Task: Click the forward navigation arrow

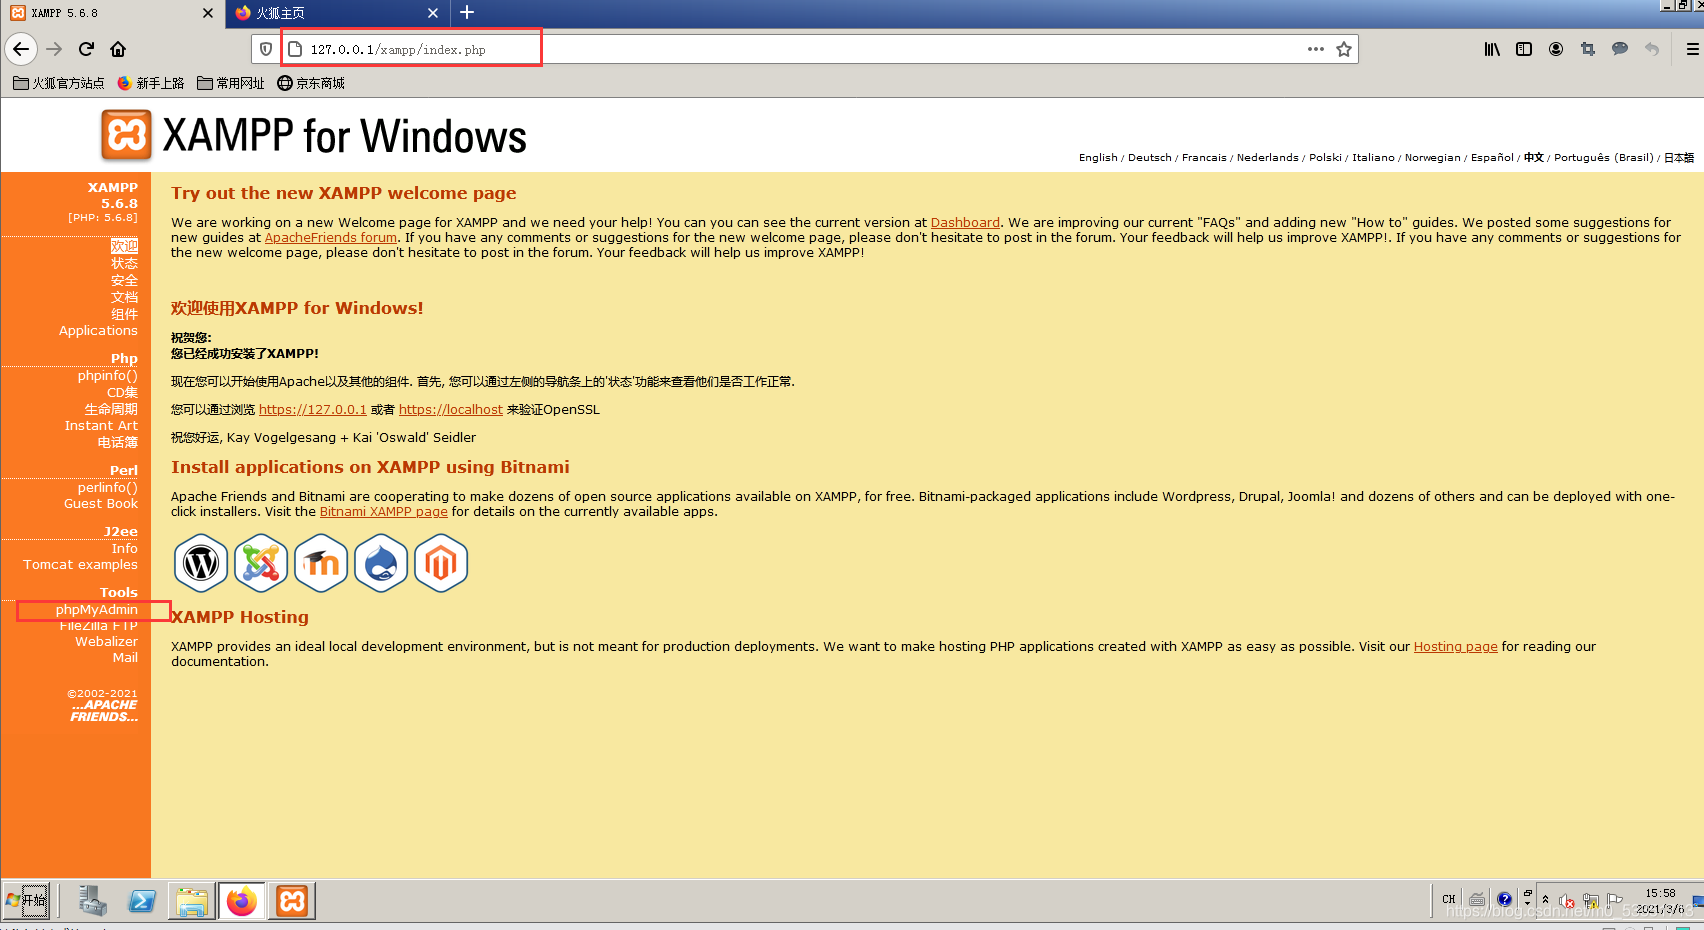Action: pyautogui.click(x=54, y=49)
